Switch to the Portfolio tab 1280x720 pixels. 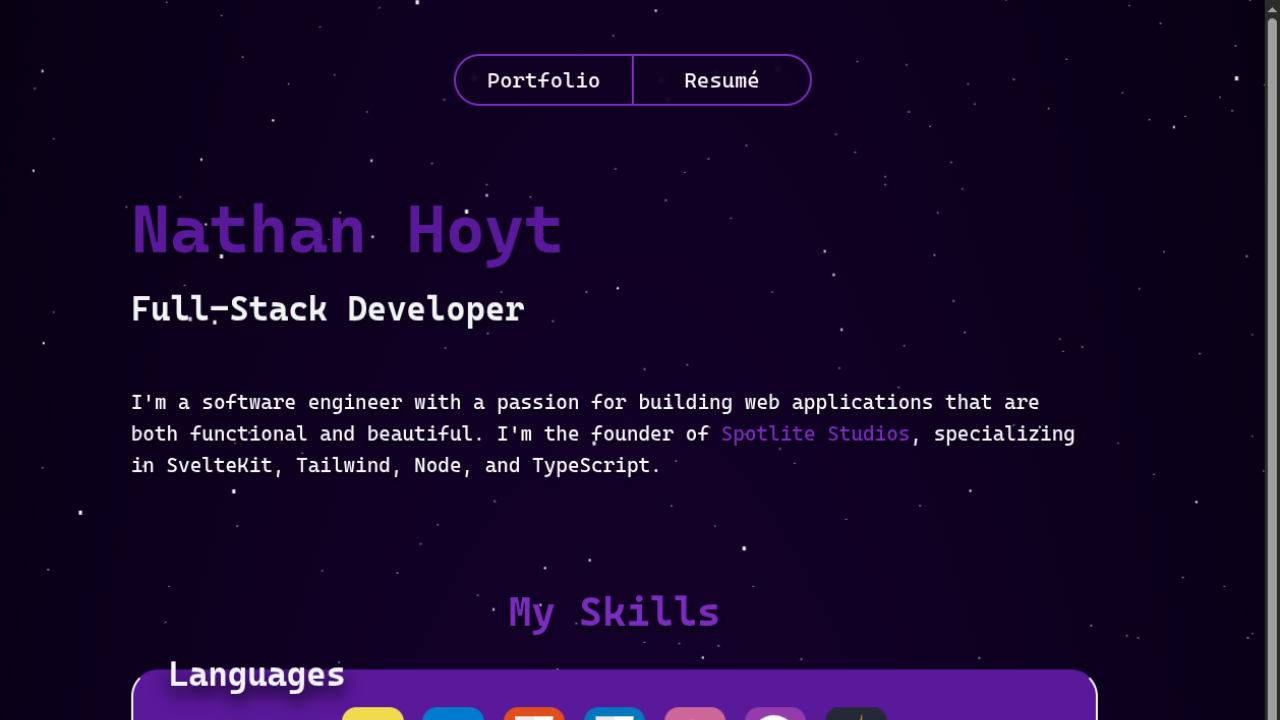[x=543, y=80]
